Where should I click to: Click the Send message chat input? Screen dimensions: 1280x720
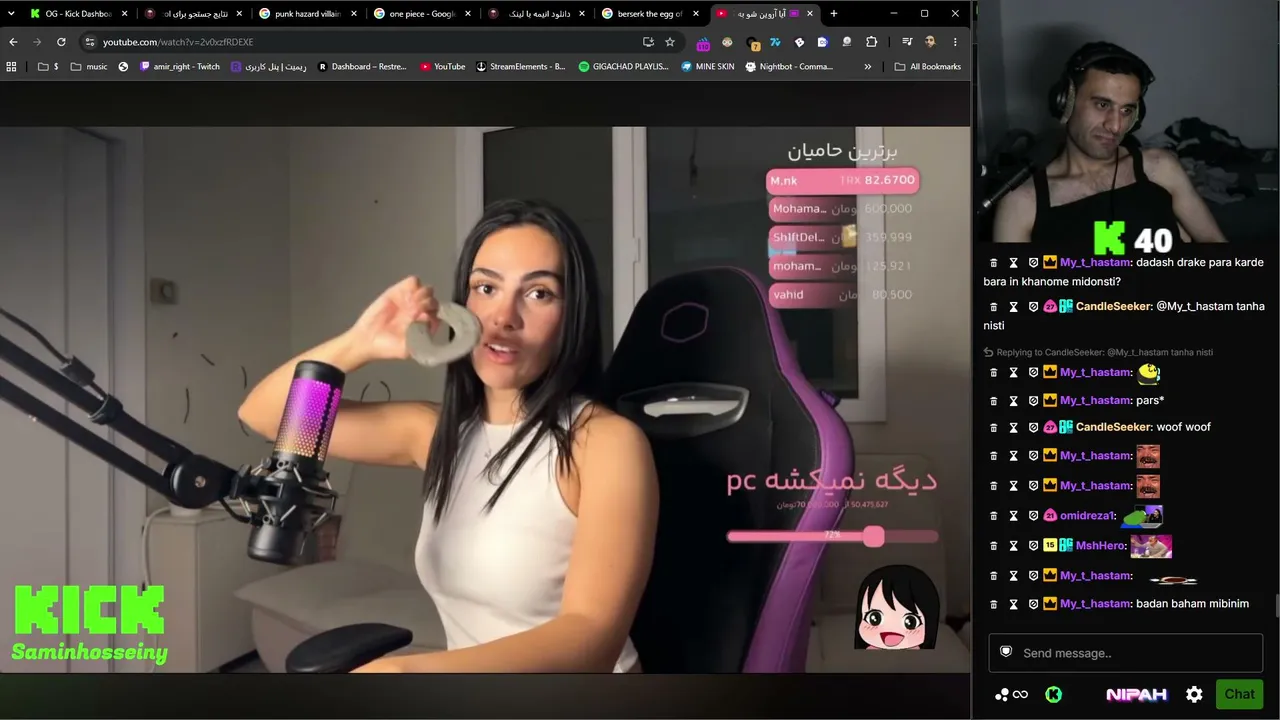tap(1125, 653)
